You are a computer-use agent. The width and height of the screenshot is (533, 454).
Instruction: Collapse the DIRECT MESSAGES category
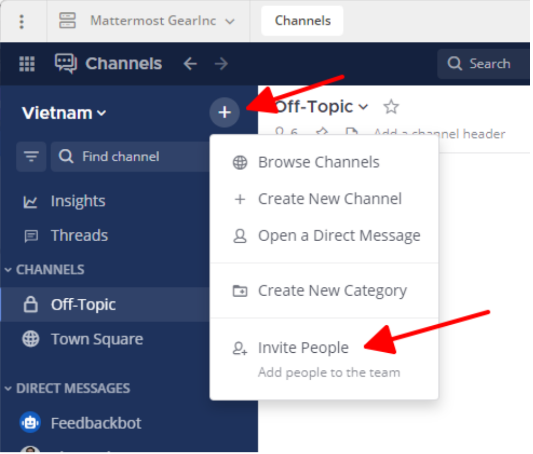click(x=67, y=388)
